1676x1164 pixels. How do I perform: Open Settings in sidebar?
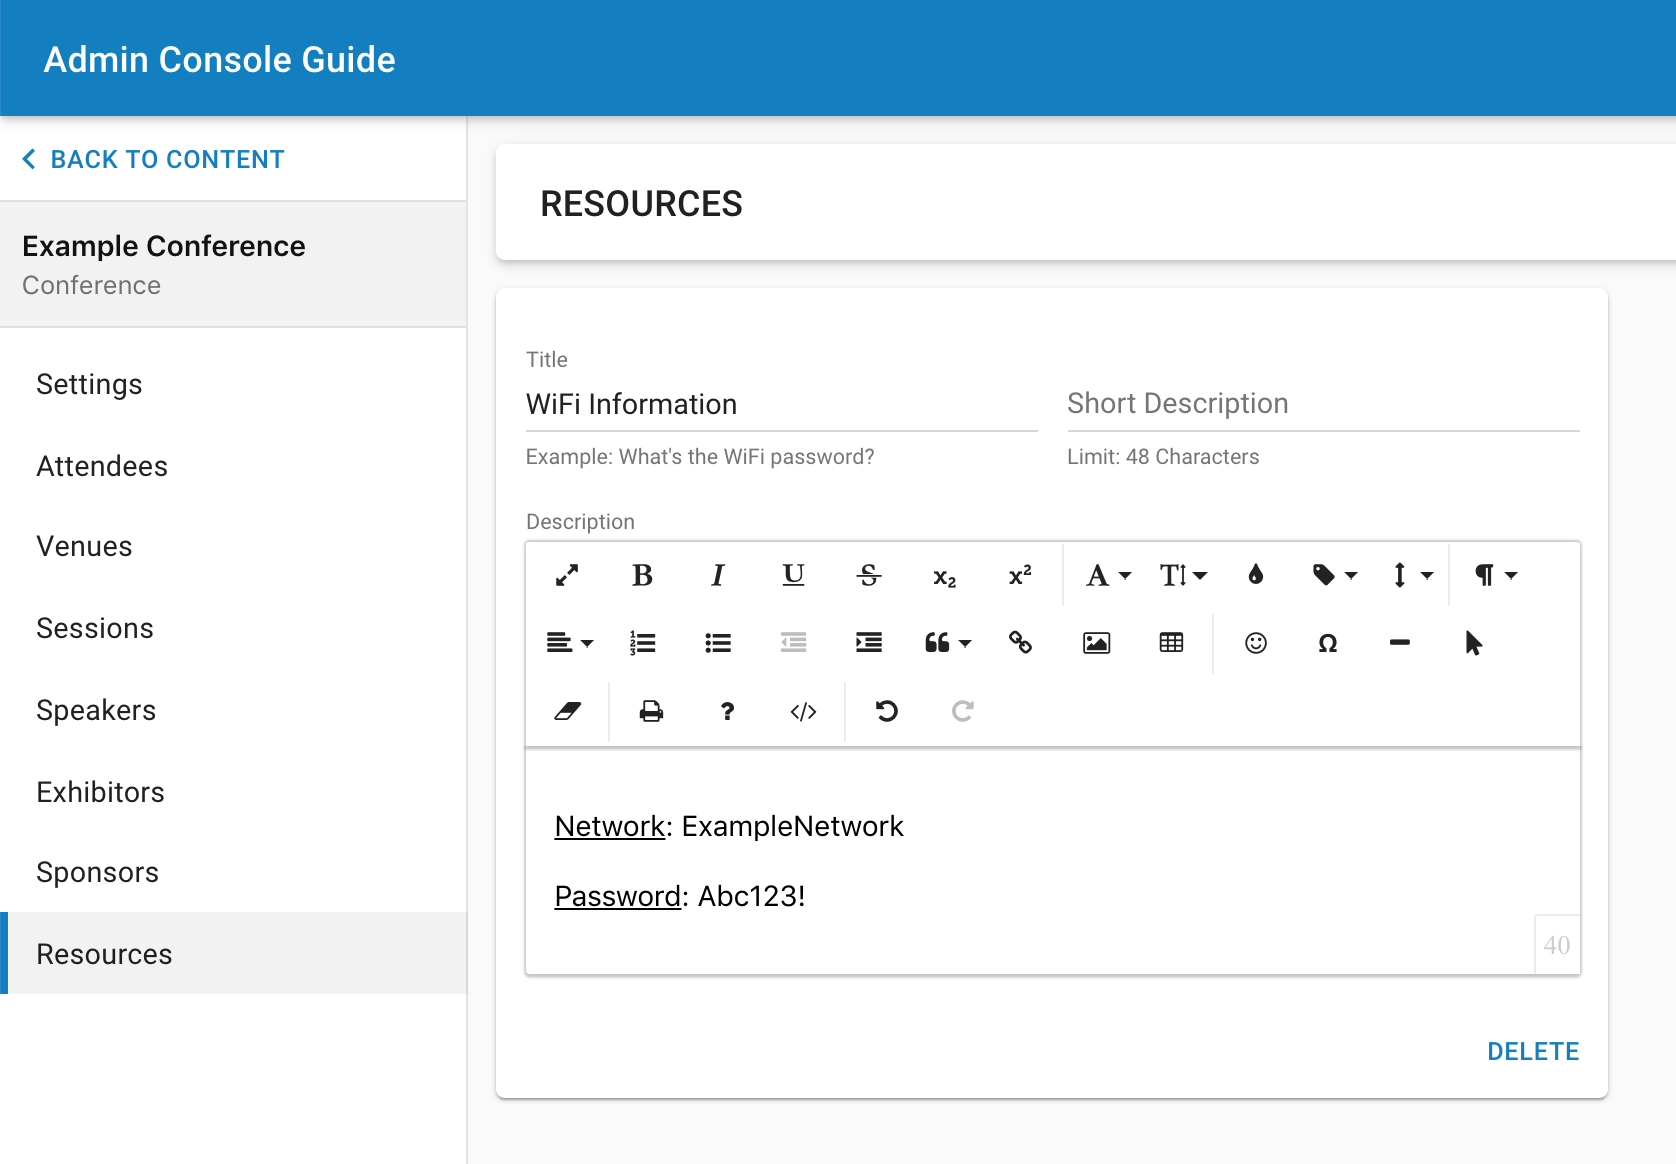[234, 385]
